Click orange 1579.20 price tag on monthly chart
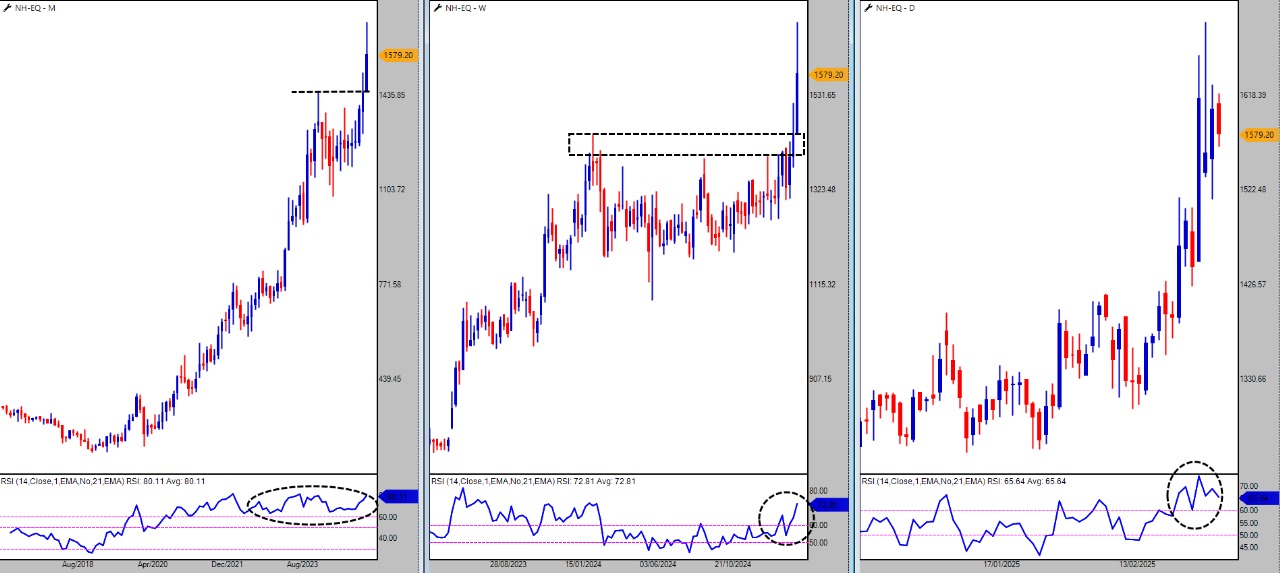The image size is (1280, 573). click(396, 56)
